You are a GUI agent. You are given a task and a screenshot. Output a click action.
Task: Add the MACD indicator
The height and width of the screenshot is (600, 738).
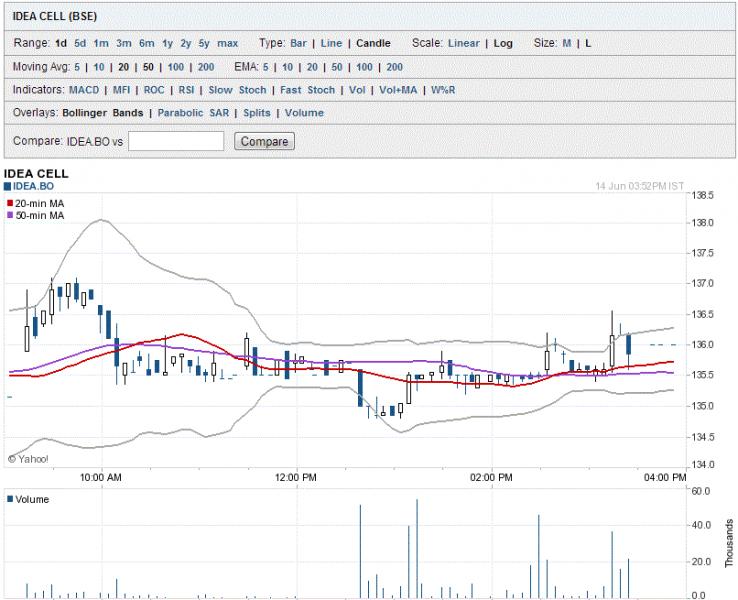tap(84, 90)
